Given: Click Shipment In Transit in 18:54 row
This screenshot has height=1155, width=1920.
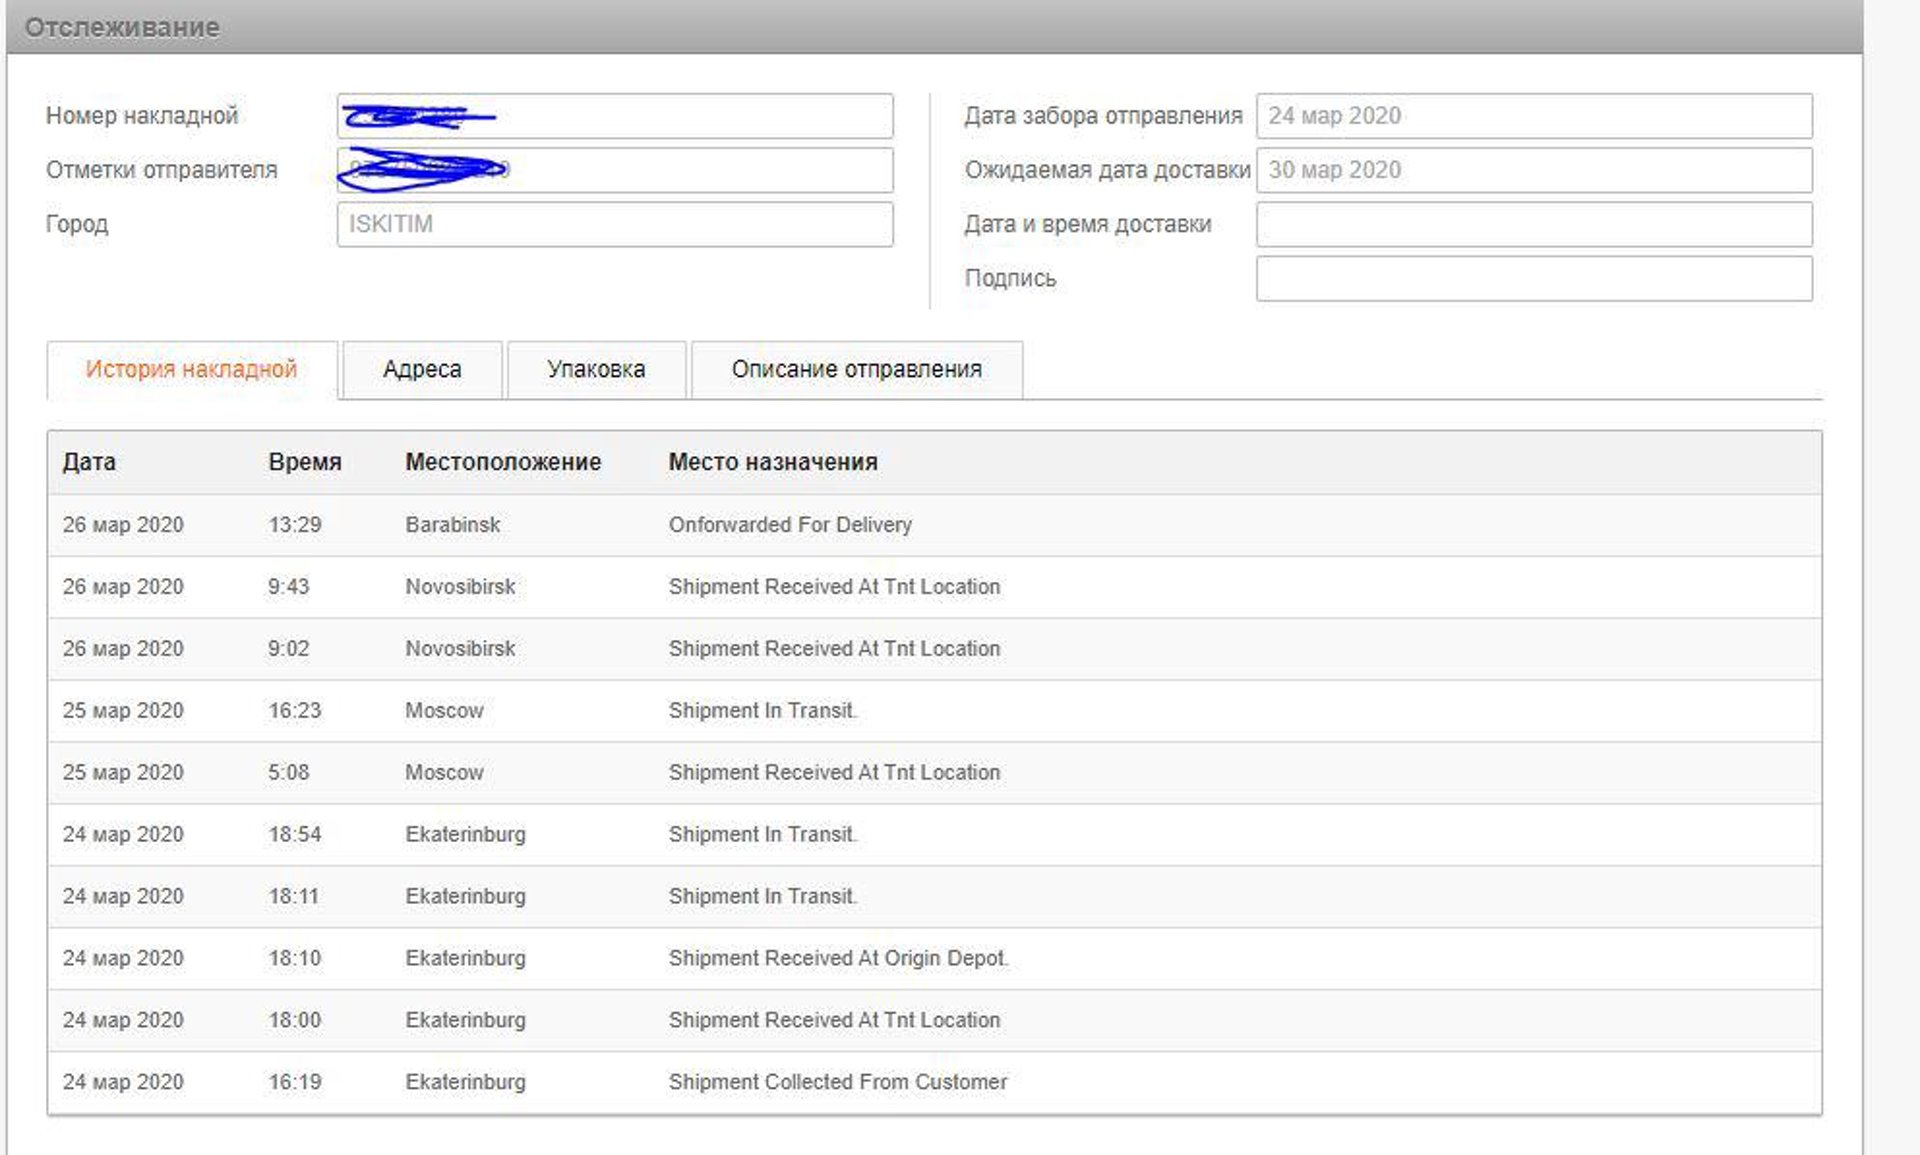Looking at the screenshot, I should pos(763,835).
